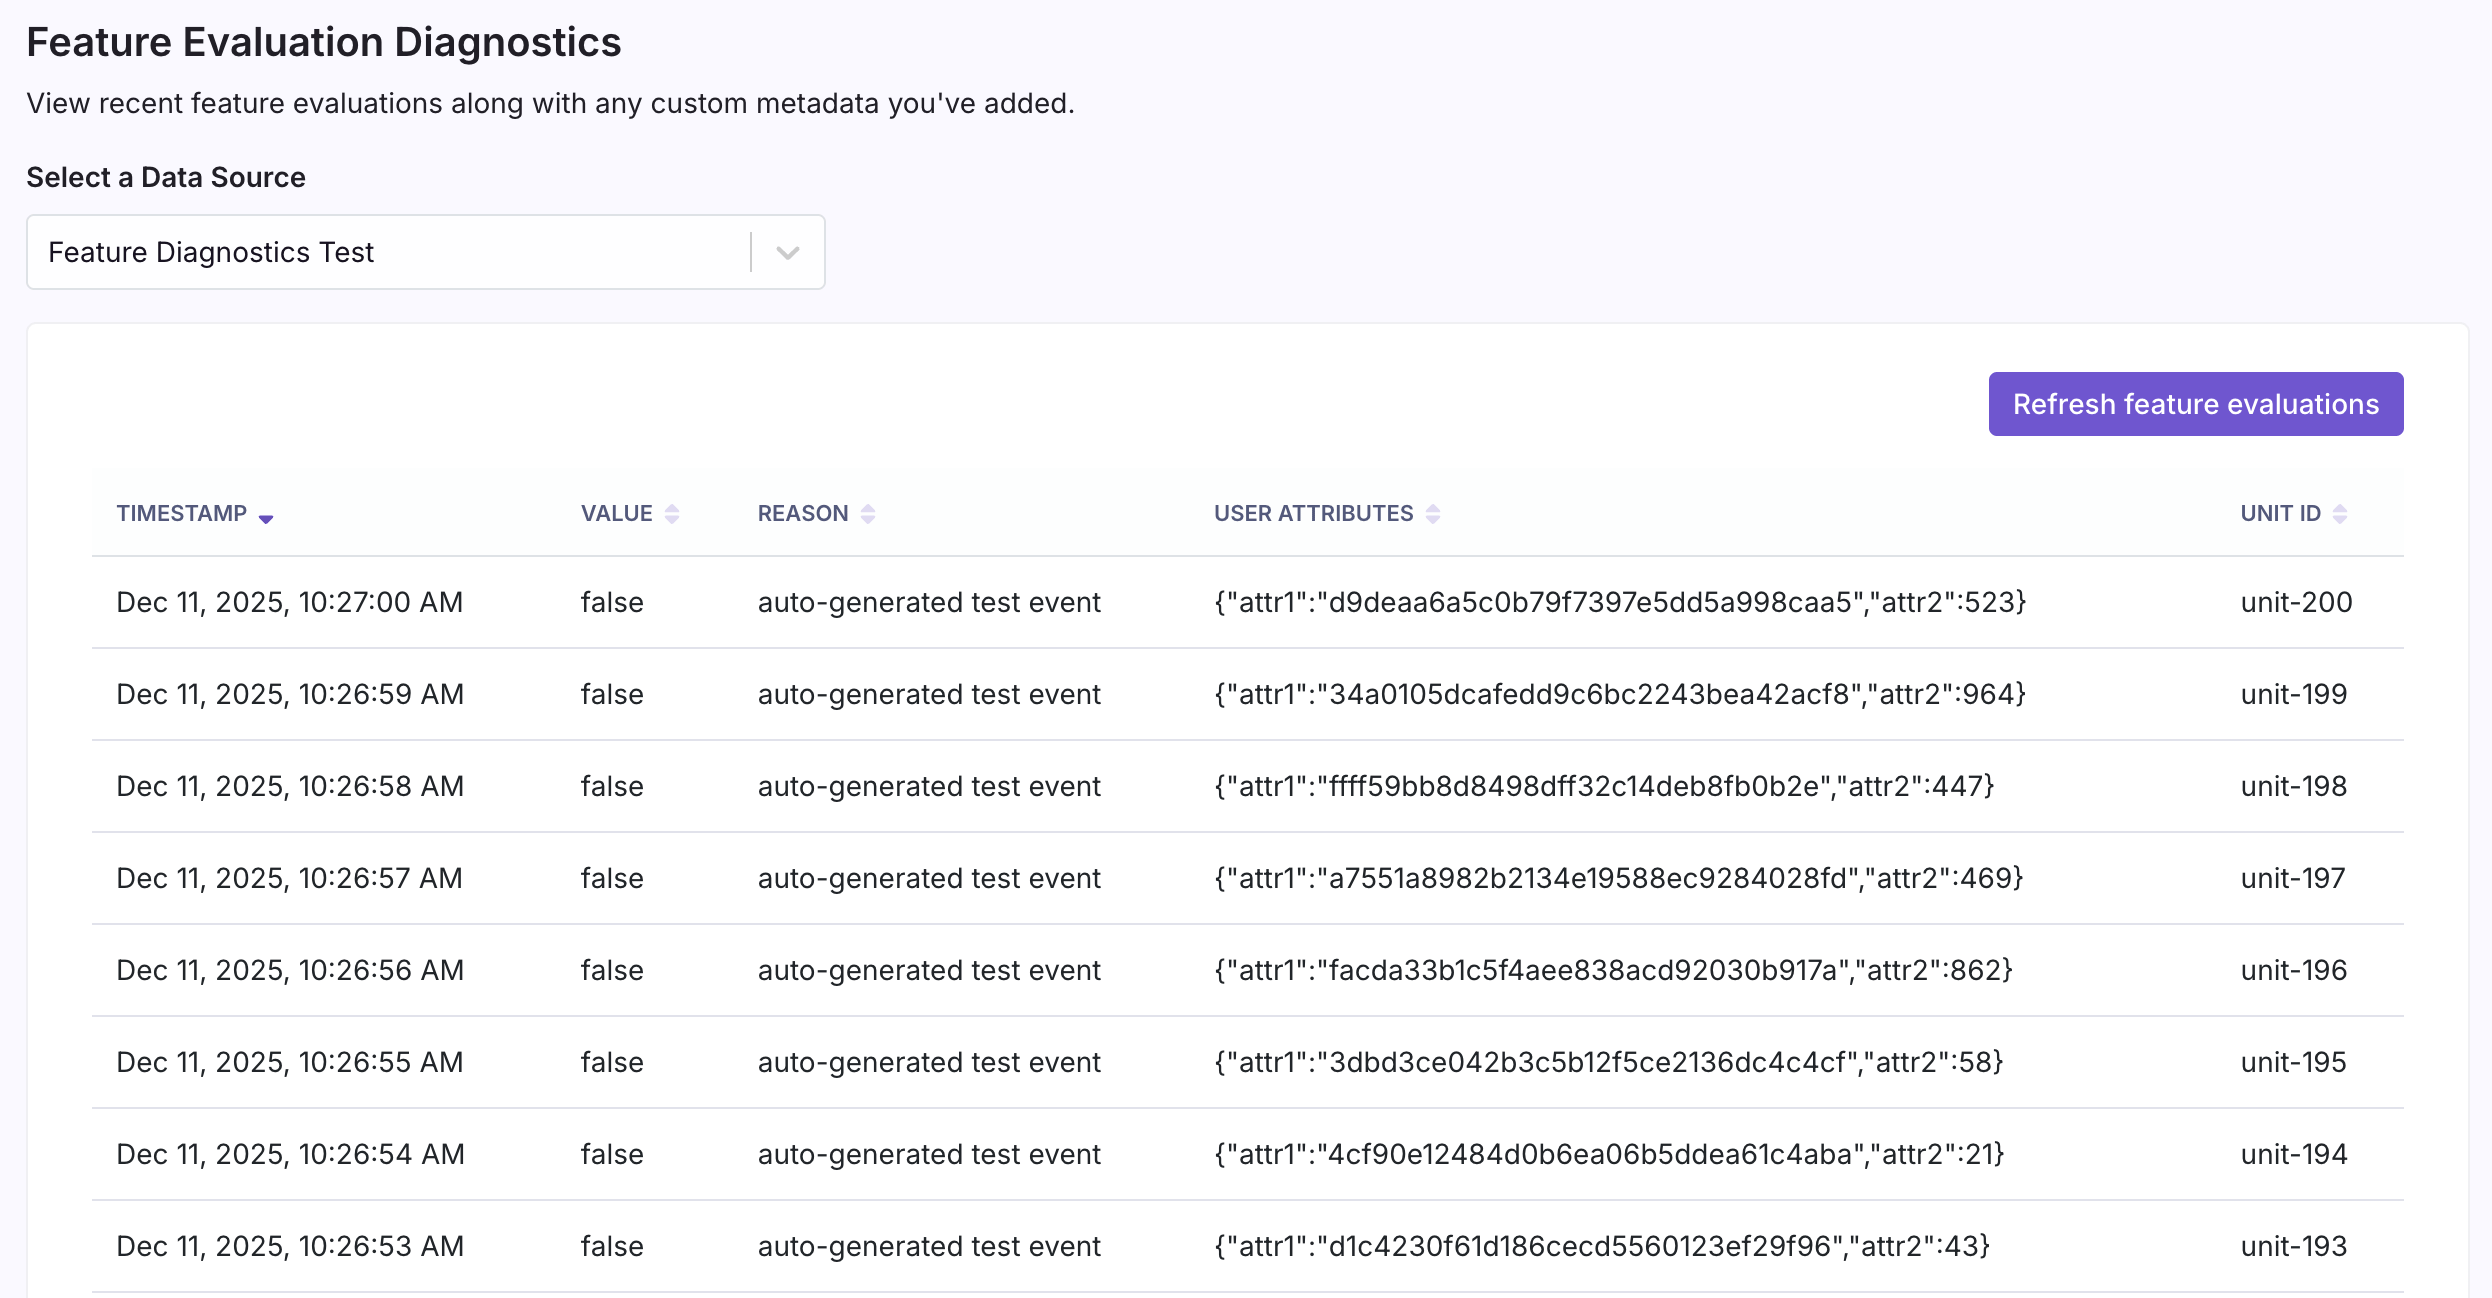This screenshot has width=2492, height=1298.
Task: Sort by VALUE column header
Action: [x=617, y=514]
